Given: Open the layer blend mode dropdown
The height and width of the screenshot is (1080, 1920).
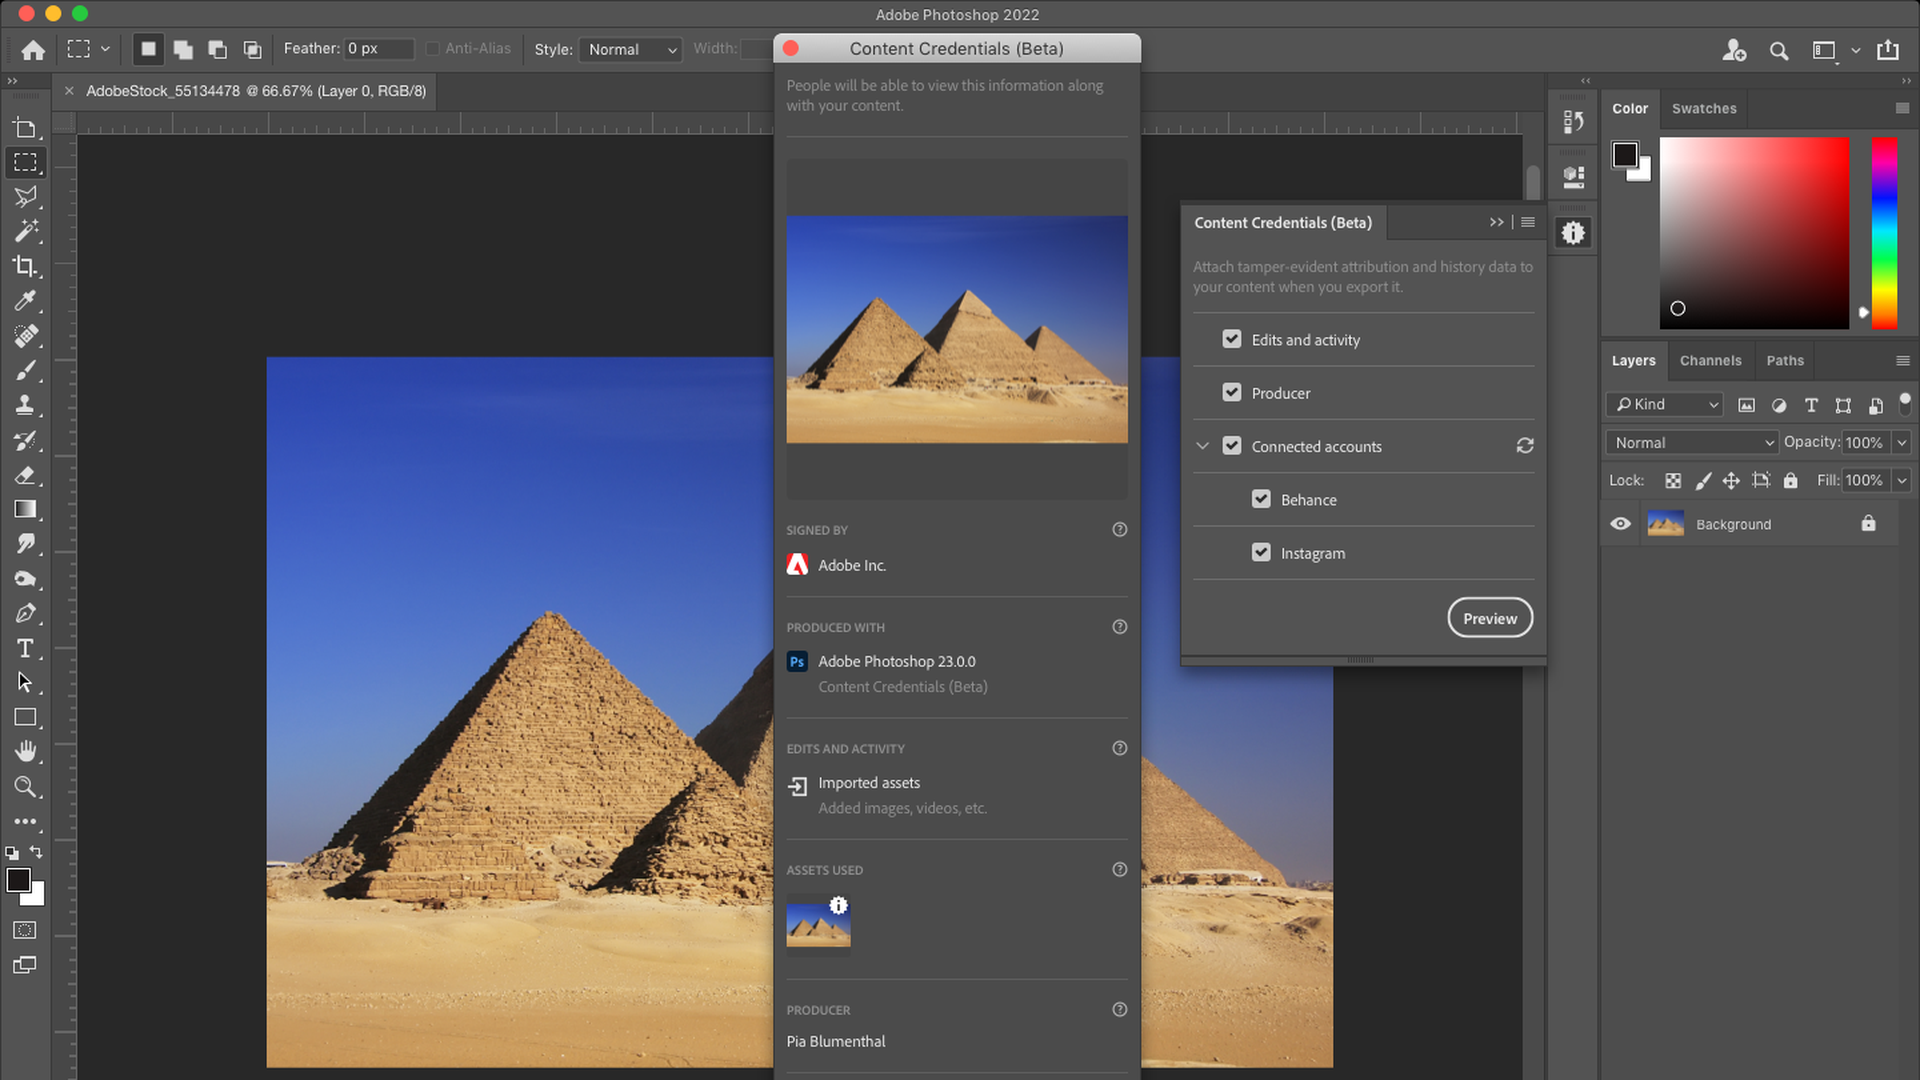Looking at the screenshot, I should point(1690,441).
